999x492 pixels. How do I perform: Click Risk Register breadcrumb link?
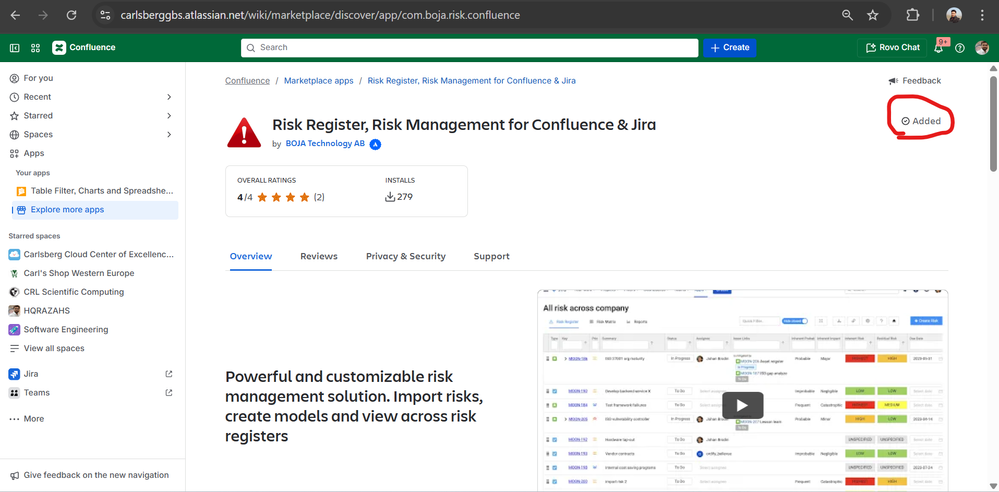tap(471, 81)
